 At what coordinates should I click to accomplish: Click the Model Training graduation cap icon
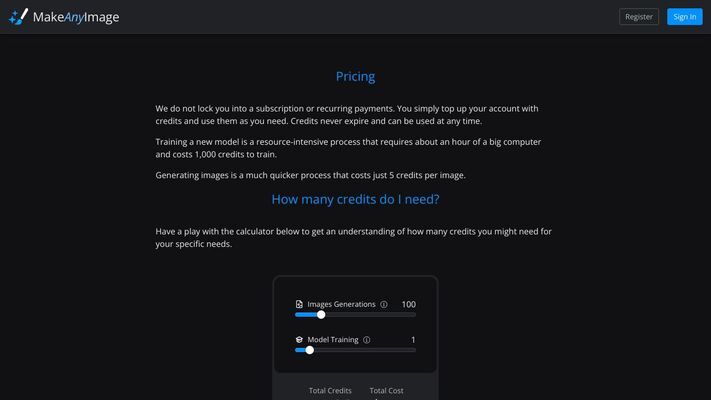(299, 340)
